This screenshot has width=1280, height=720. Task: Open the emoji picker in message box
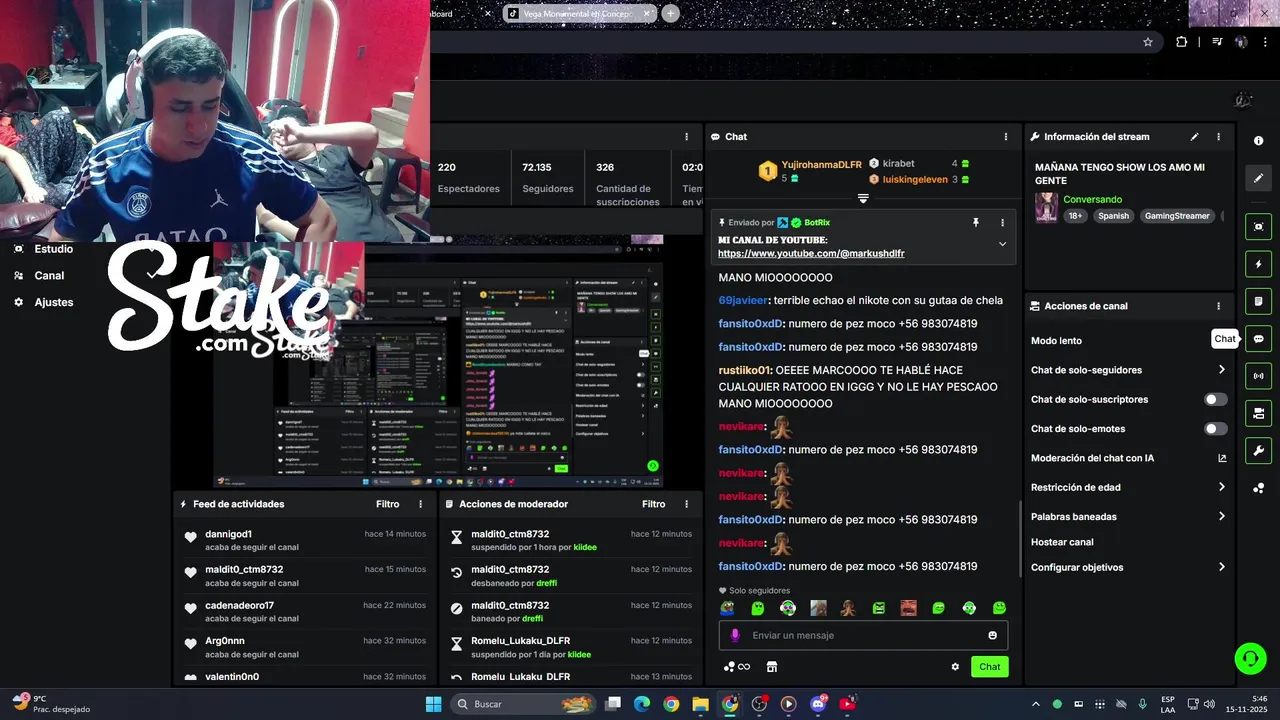coord(992,635)
